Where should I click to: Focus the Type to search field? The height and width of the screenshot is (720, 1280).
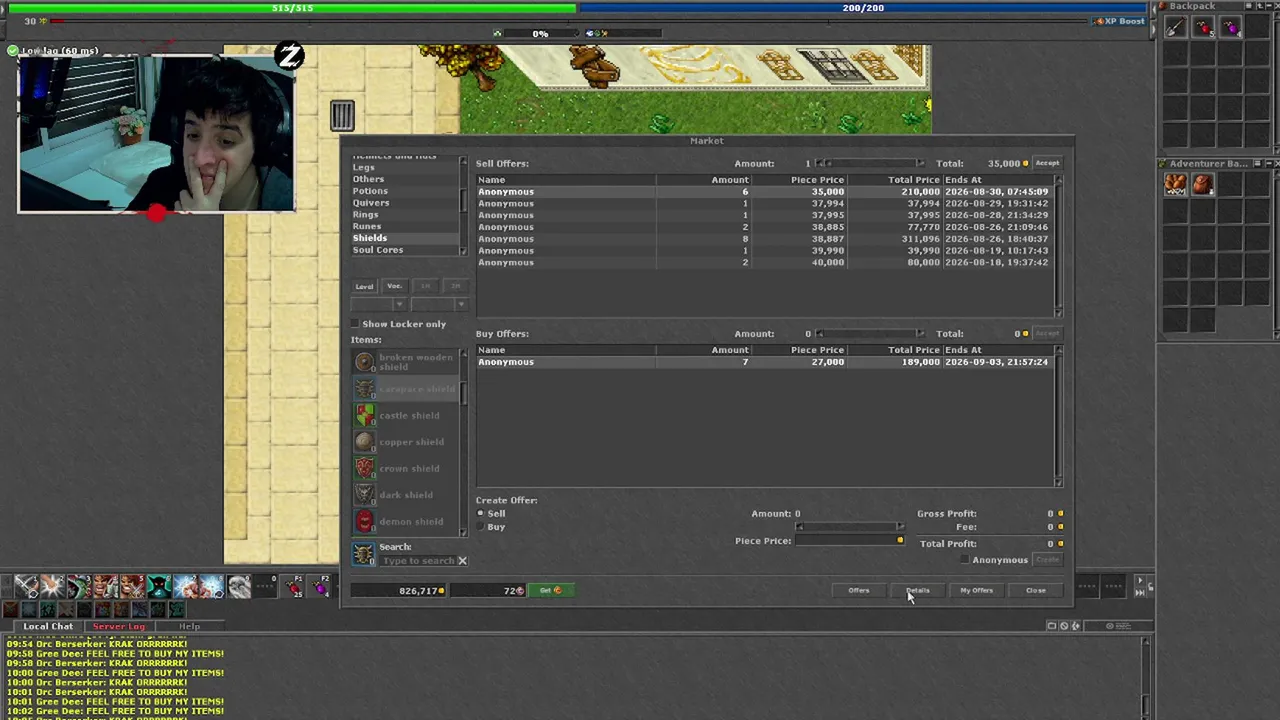[x=417, y=561]
